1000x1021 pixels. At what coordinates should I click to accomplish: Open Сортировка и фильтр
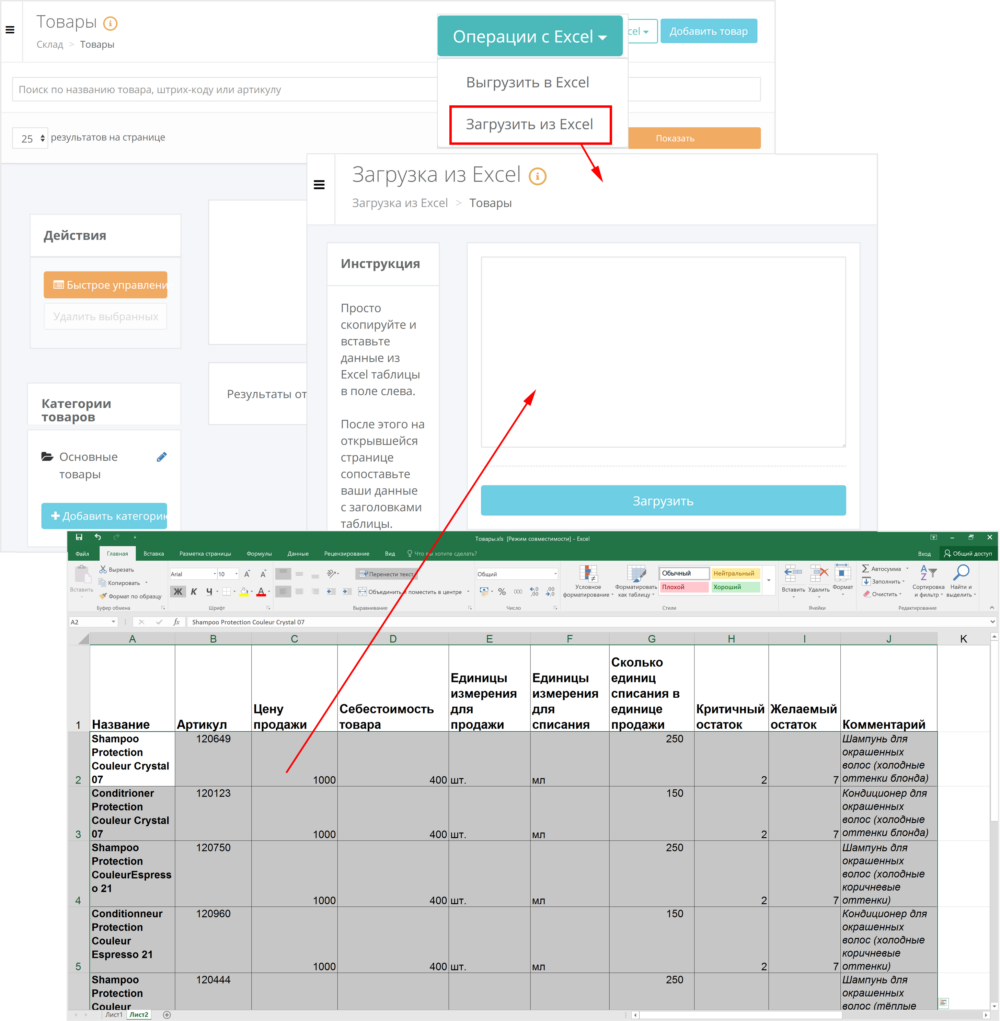pos(928,581)
